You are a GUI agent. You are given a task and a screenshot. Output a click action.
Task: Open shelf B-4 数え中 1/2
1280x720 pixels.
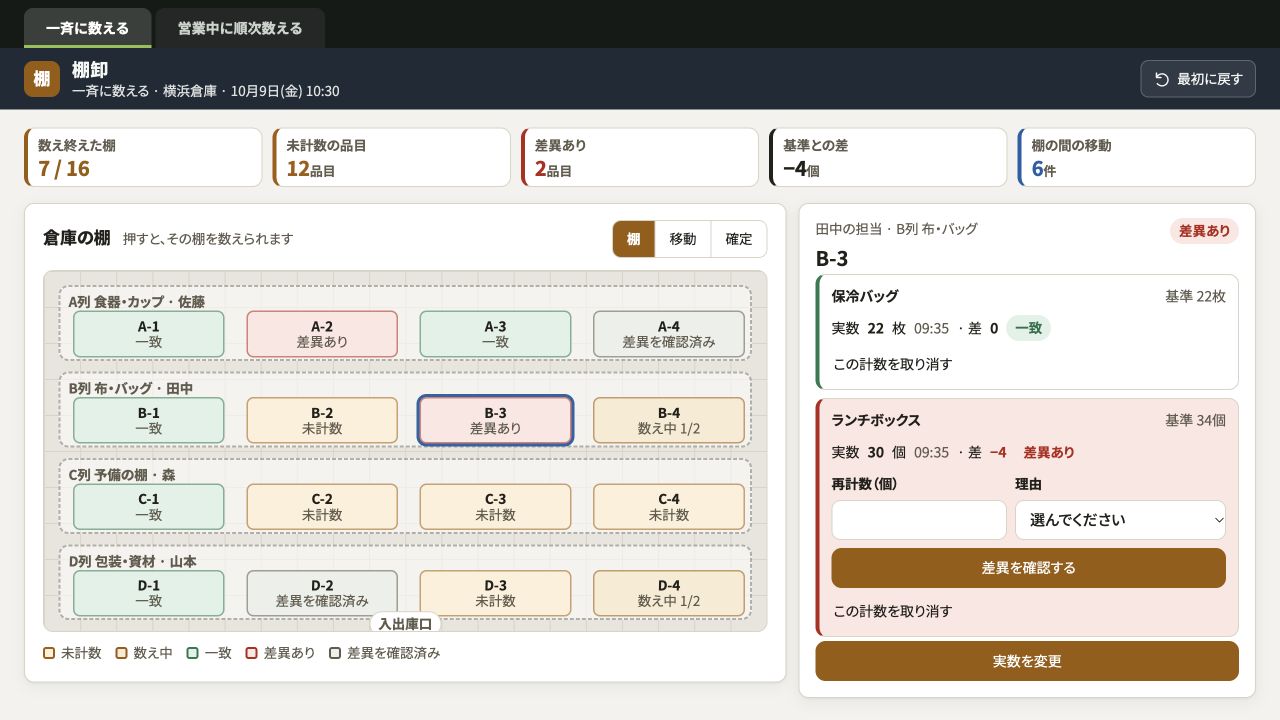pyautogui.click(x=669, y=420)
